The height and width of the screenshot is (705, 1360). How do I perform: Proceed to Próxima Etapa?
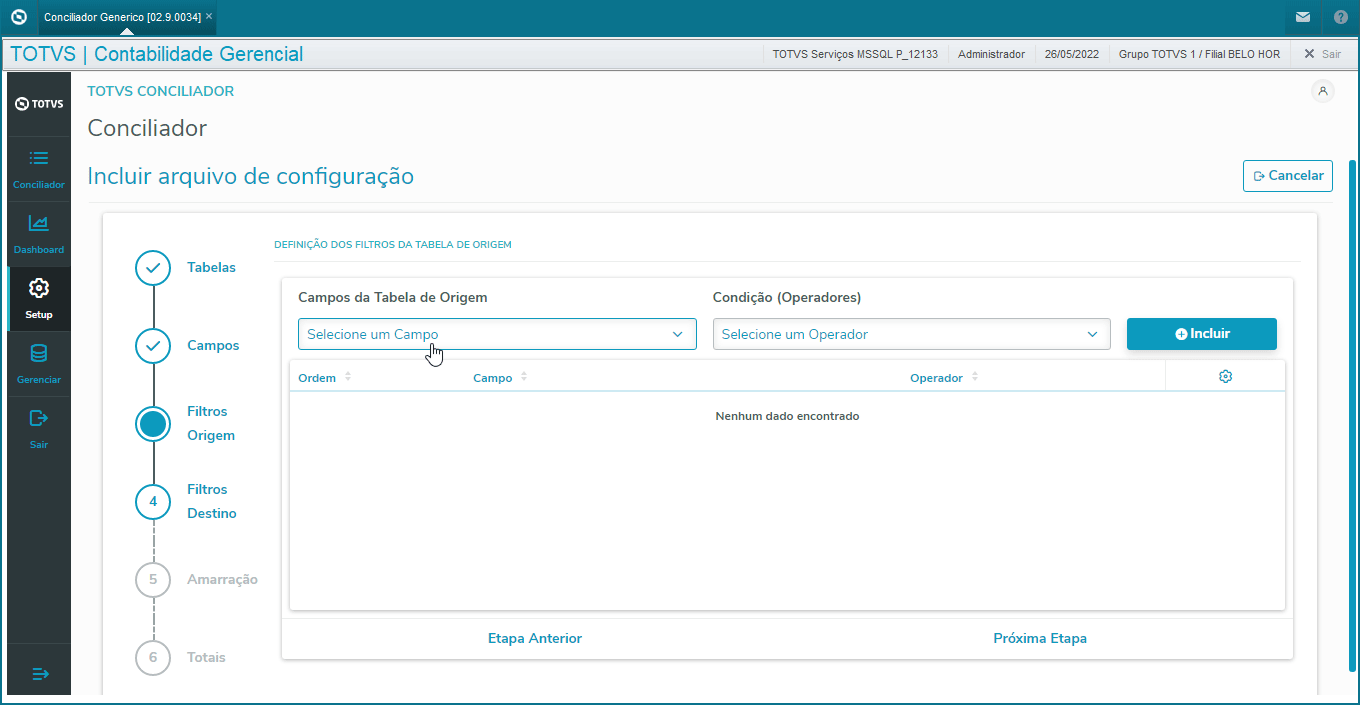click(1040, 638)
